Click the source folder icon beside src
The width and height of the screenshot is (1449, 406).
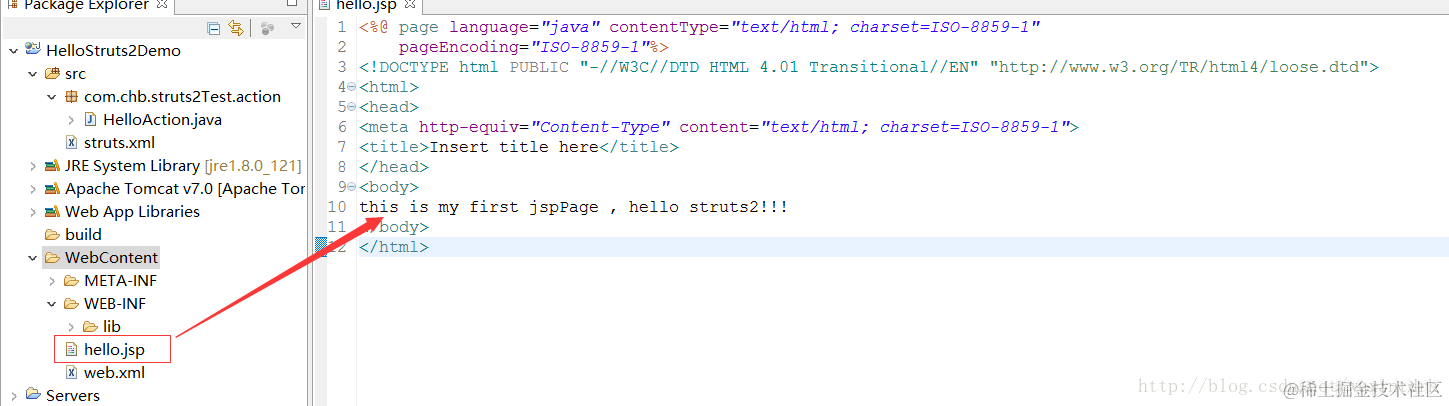point(53,73)
